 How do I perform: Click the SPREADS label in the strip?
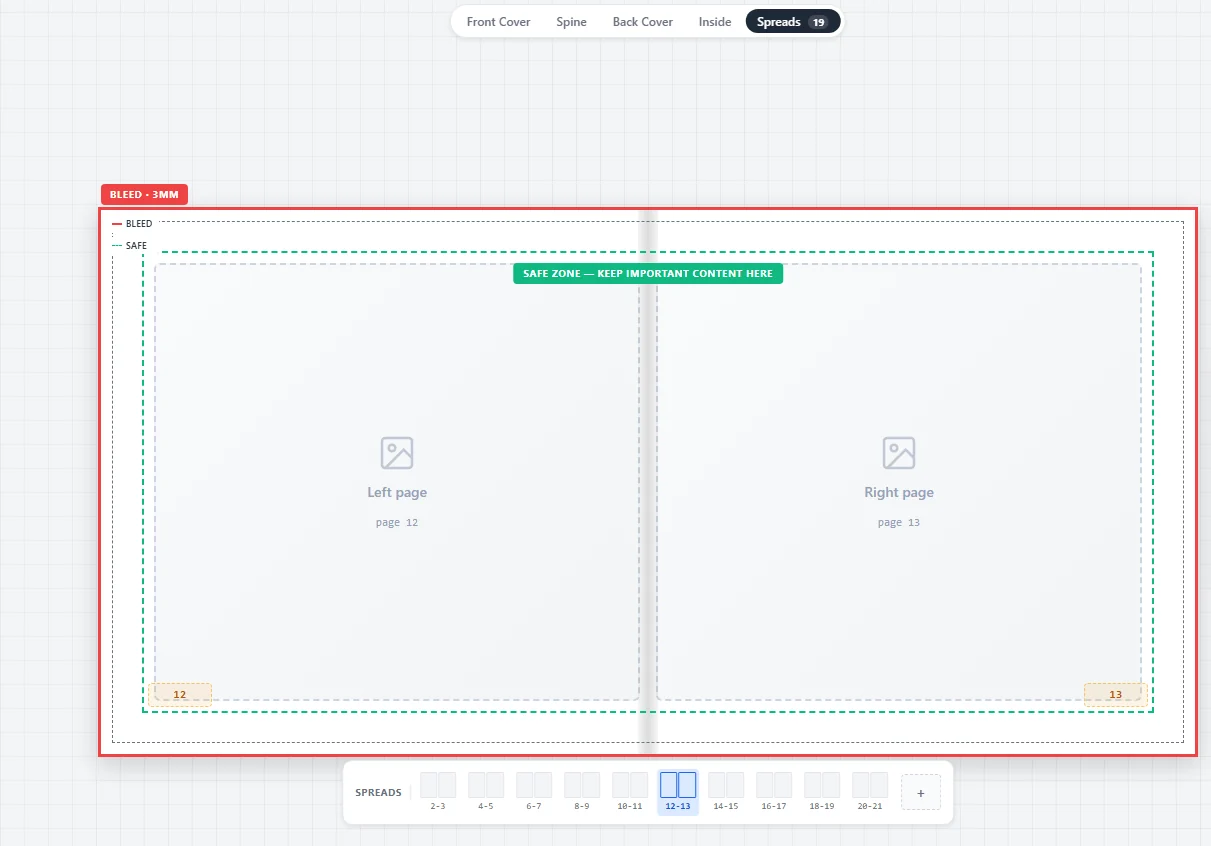click(x=378, y=793)
